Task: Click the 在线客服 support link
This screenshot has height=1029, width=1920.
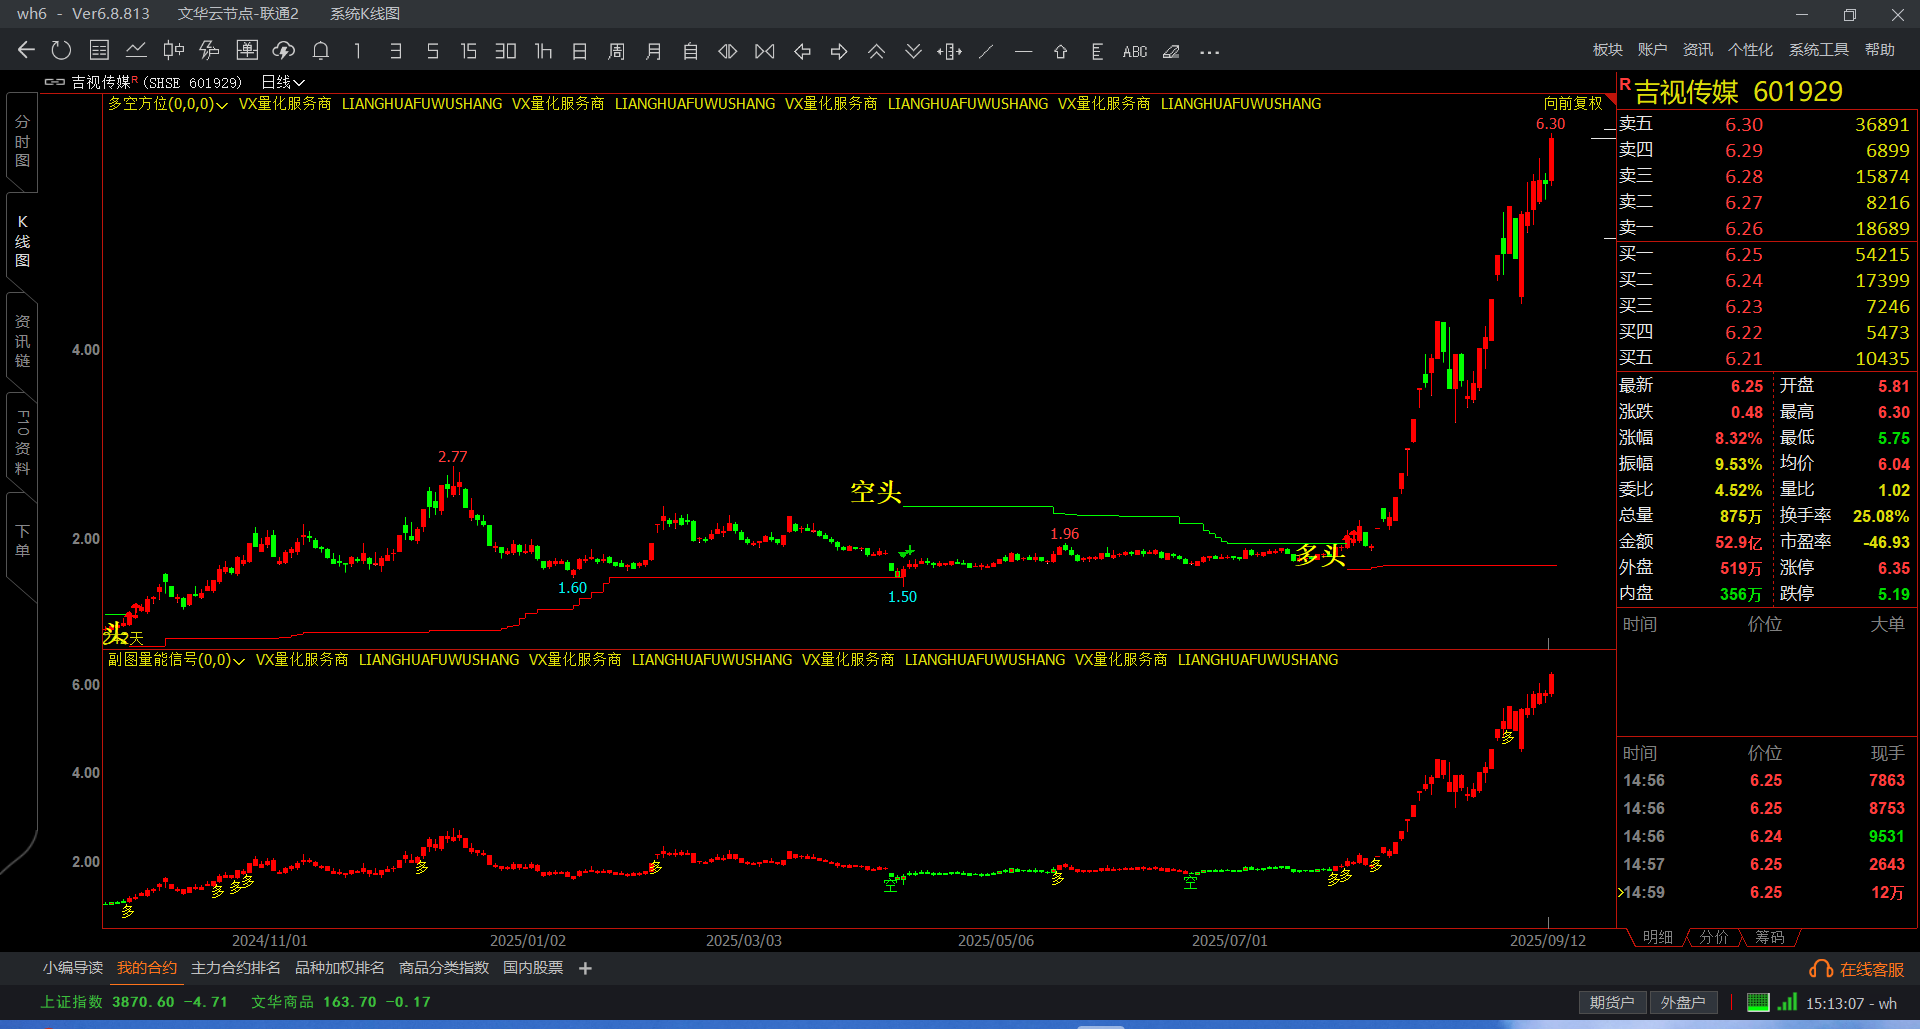Action: point(1857,969)
